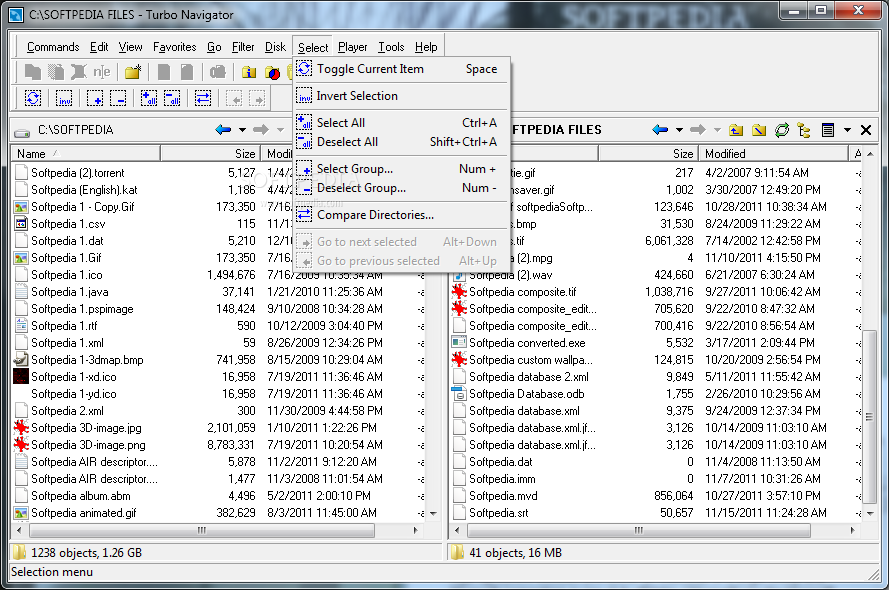Open the right panel back history dropdown
The width and height of the screenshot is (889, 590).
(679, 130)
